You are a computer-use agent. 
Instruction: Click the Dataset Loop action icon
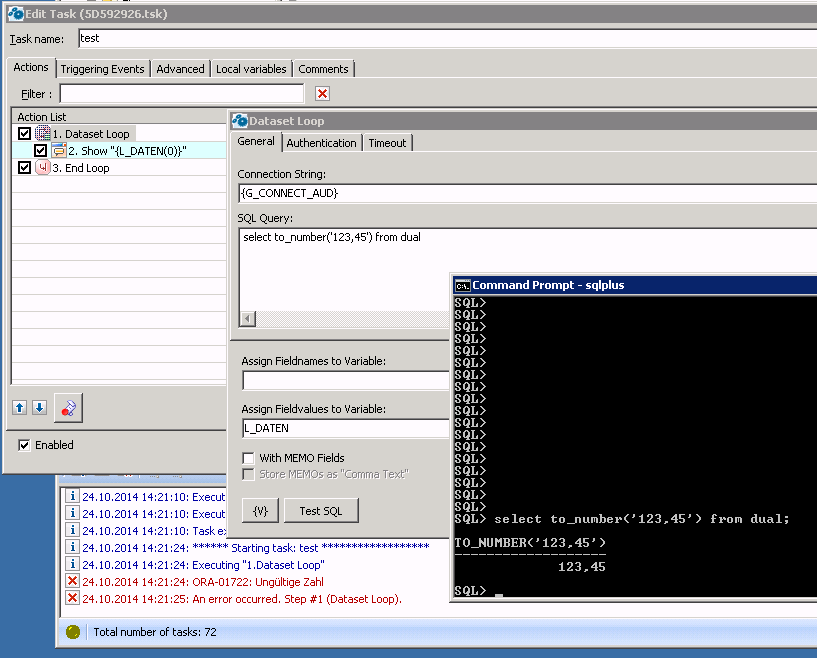[43, 134]
